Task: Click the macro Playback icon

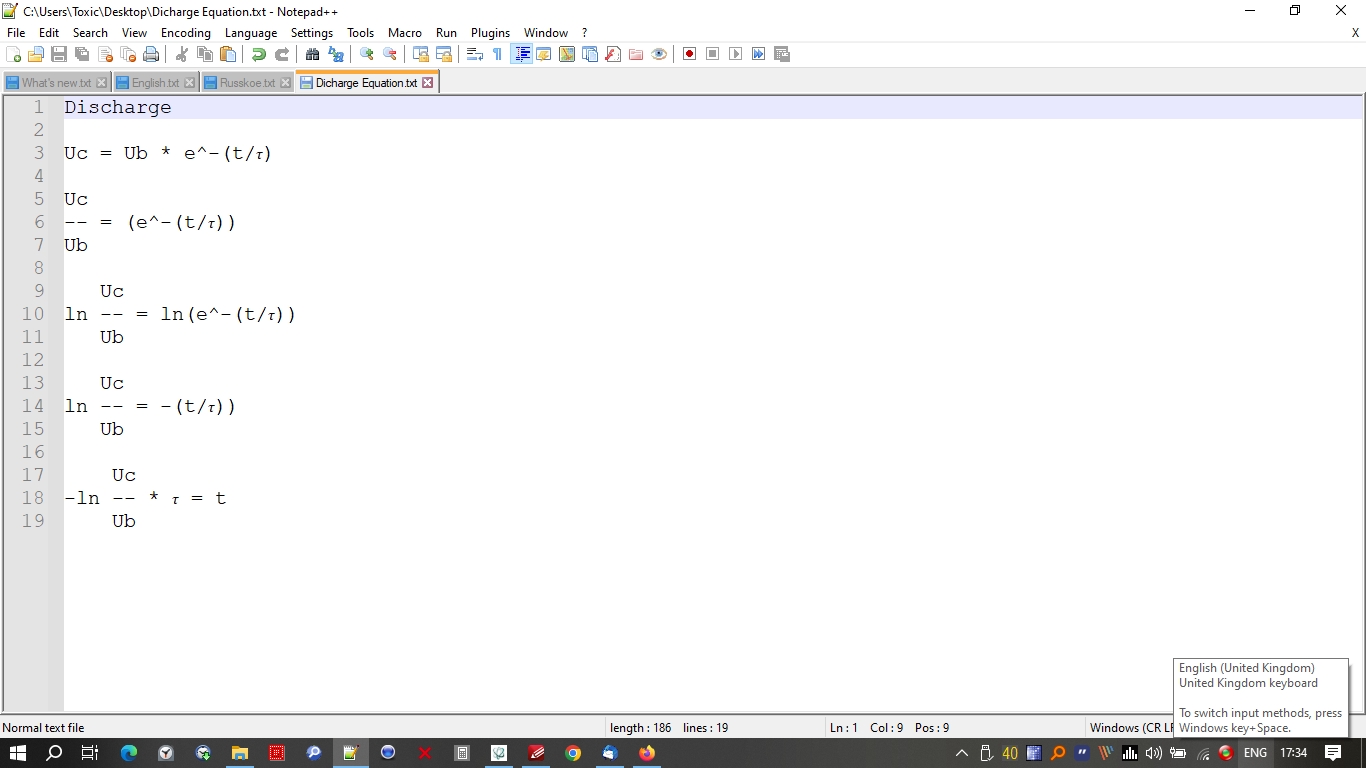Action: (735, 54)
